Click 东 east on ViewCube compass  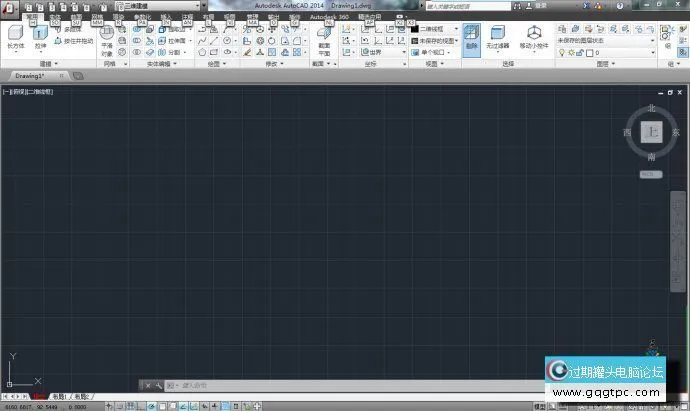676,132
